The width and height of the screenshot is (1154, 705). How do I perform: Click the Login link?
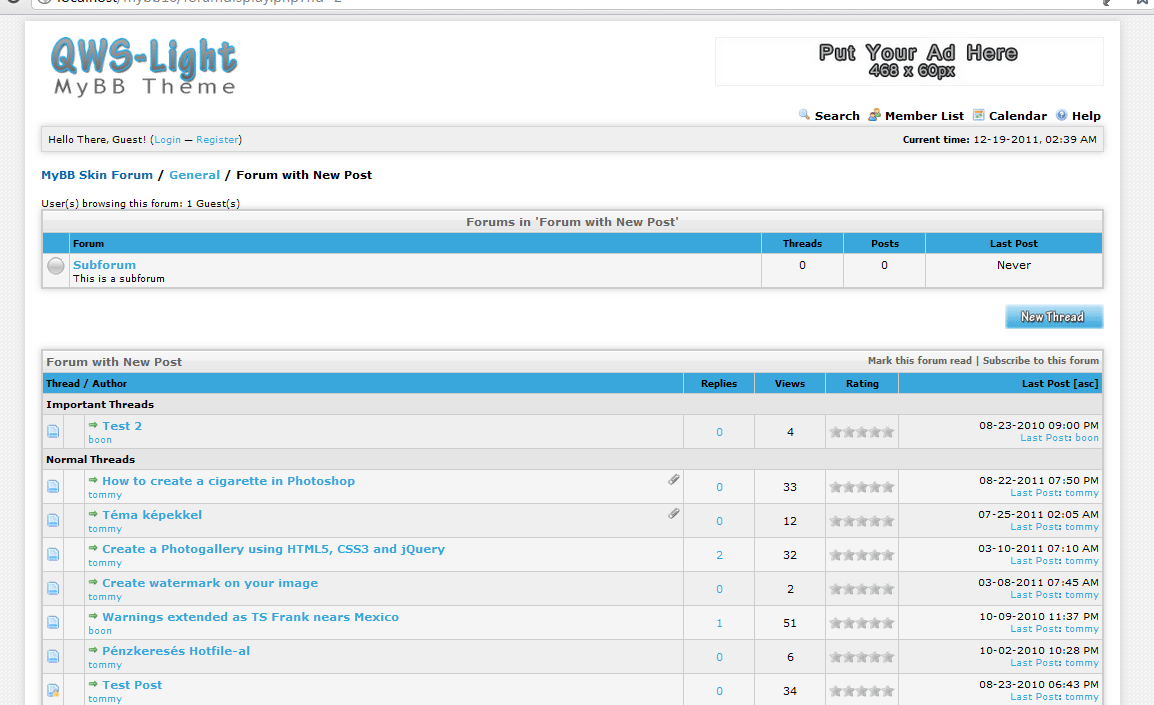pos(168,140)
